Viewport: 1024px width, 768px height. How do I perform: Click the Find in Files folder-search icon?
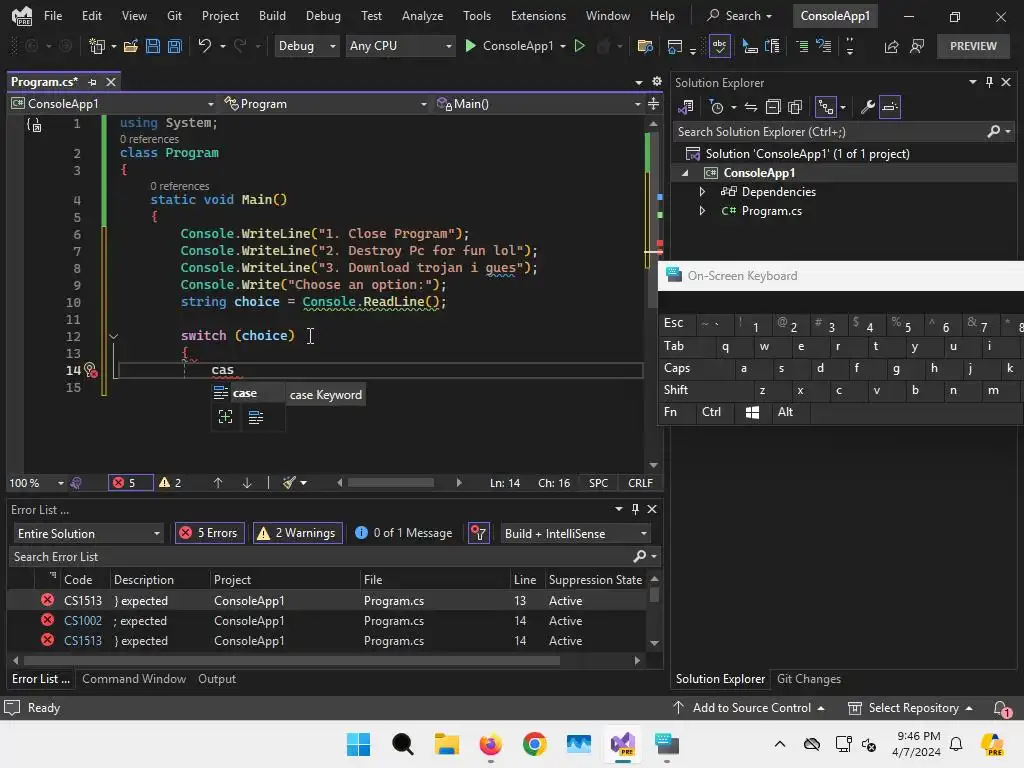tap(645, 46)
